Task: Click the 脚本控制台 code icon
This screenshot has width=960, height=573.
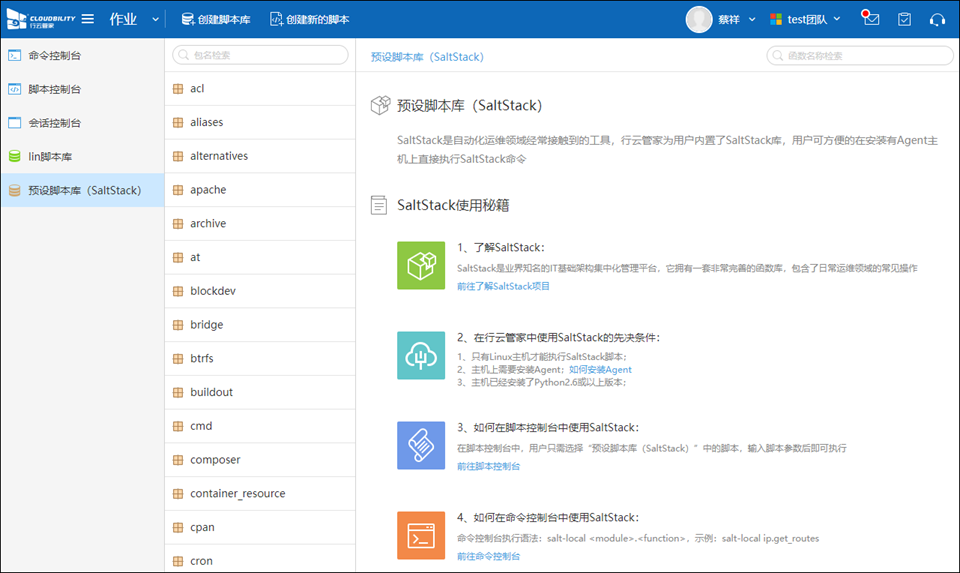Action: click(15, 89)
